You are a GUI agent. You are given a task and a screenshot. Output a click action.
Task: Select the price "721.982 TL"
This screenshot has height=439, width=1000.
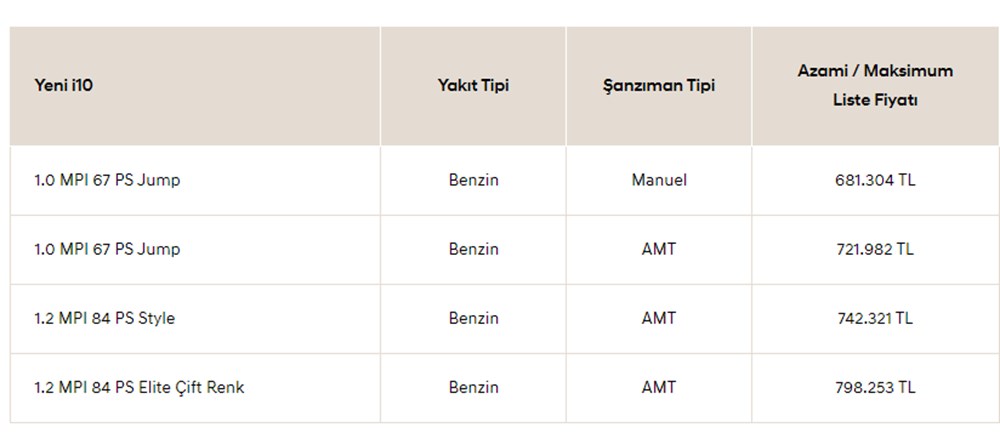click(874, 249)
